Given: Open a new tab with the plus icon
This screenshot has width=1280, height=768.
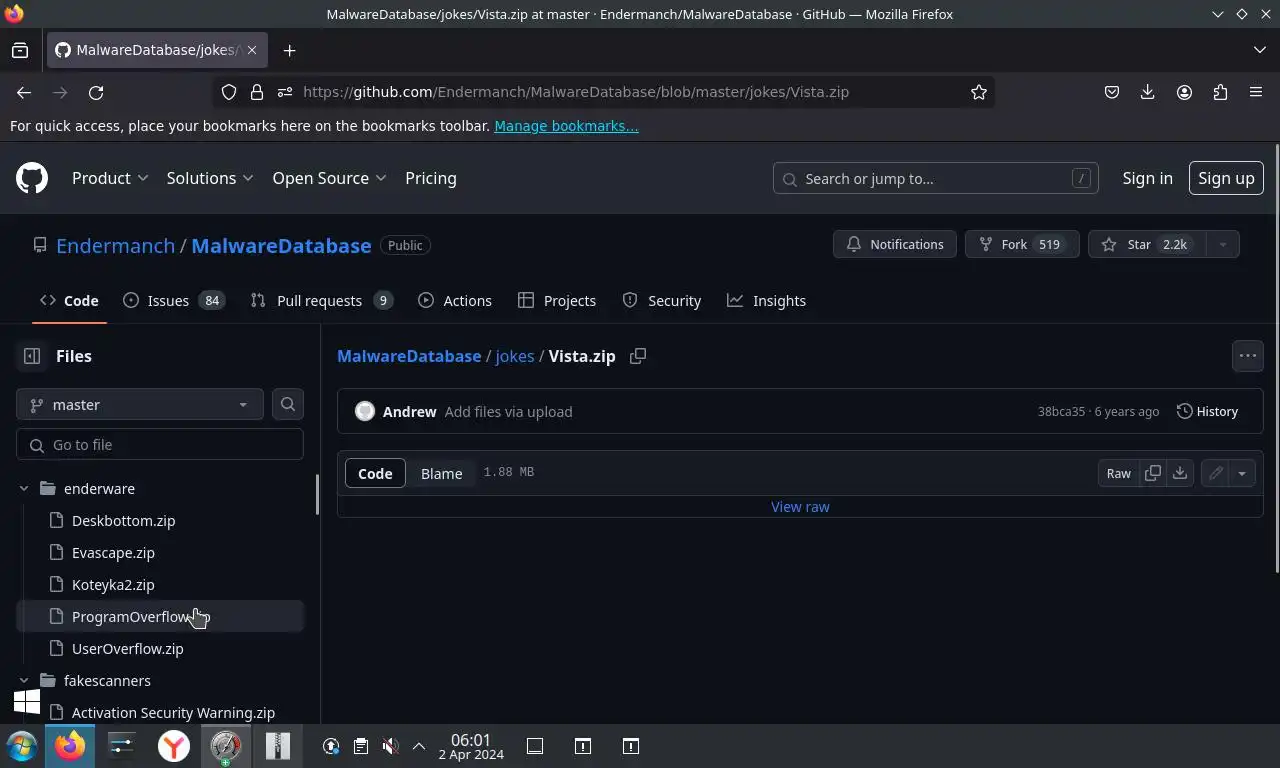Looking at the screenshot, I should (x=289, y=50).
